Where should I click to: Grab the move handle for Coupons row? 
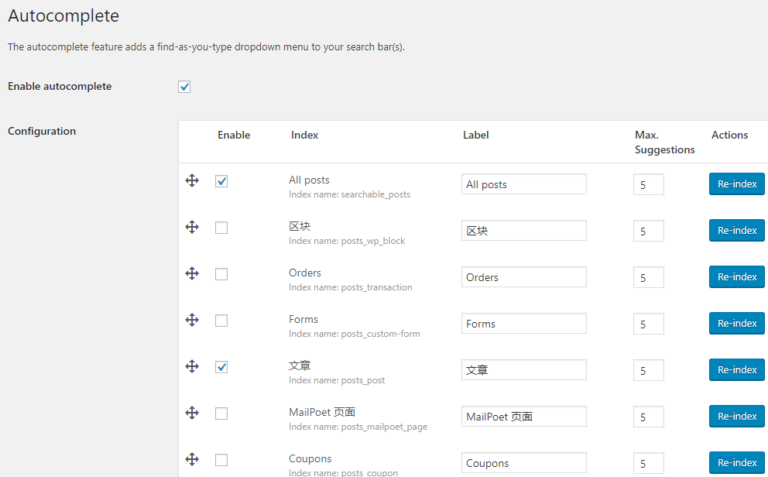tap(192, 459)
